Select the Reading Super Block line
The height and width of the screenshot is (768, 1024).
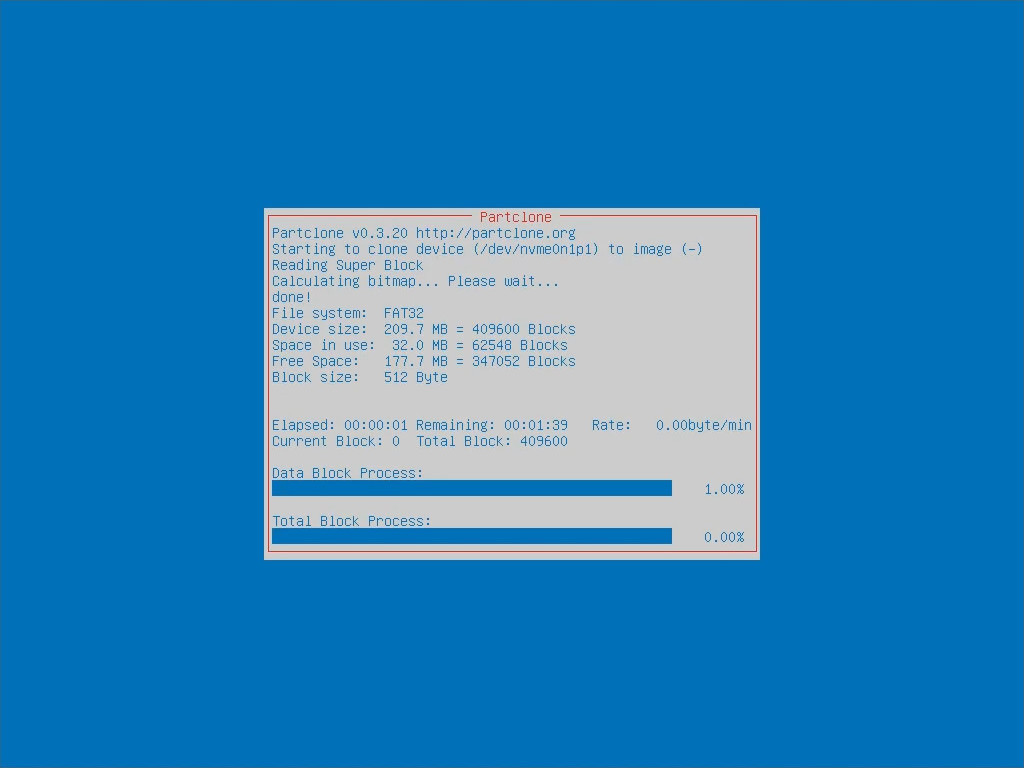click(347, 265)
